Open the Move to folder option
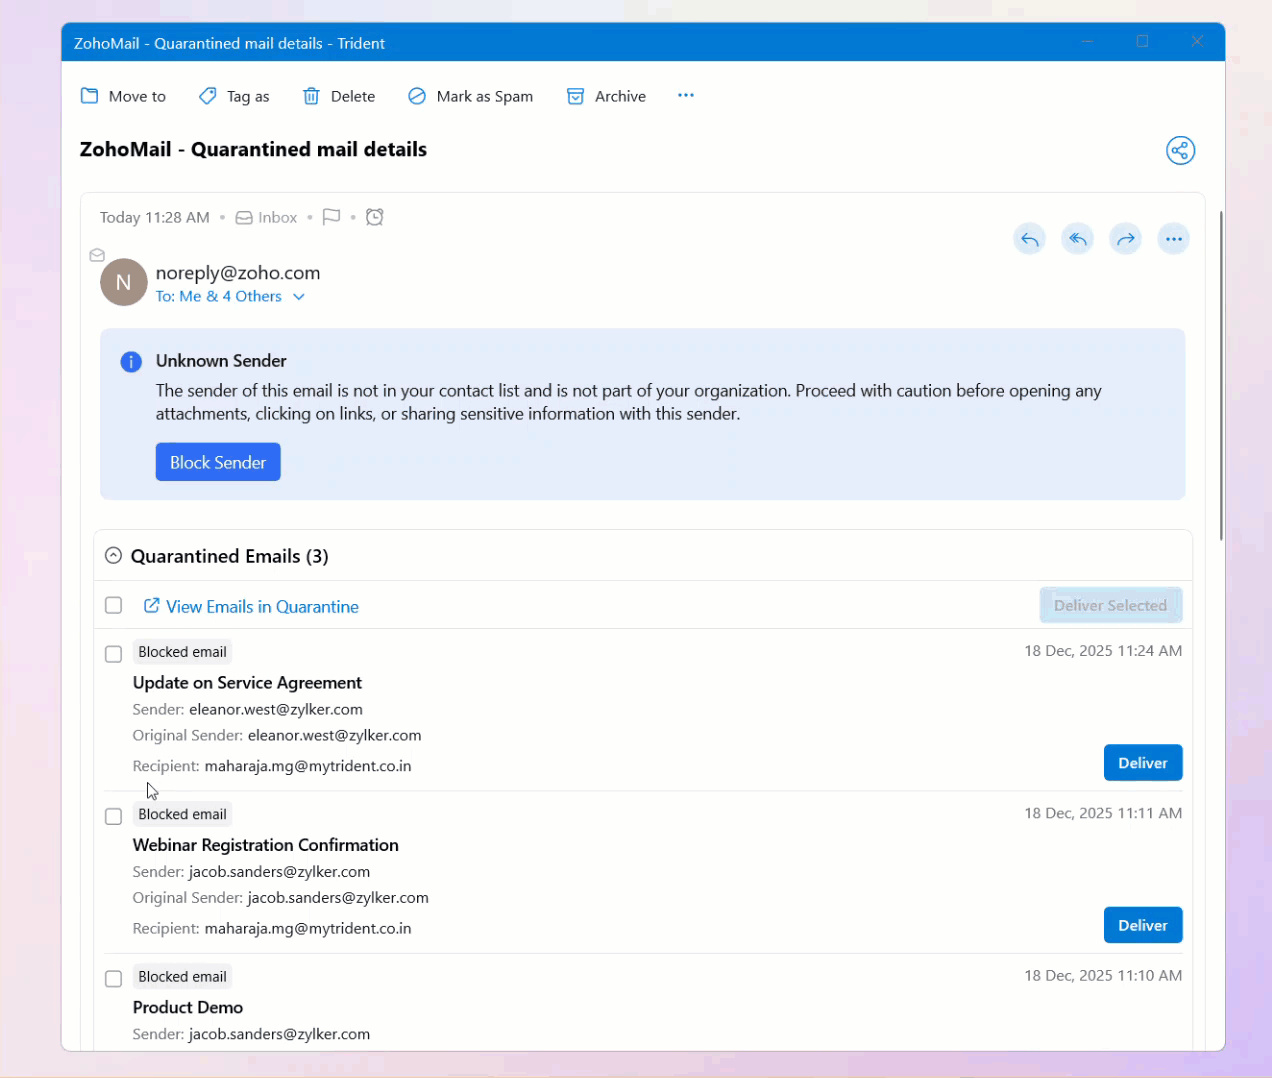Image resolution: width=1272 pixels, height=1078 pixels. coord(123,96)
